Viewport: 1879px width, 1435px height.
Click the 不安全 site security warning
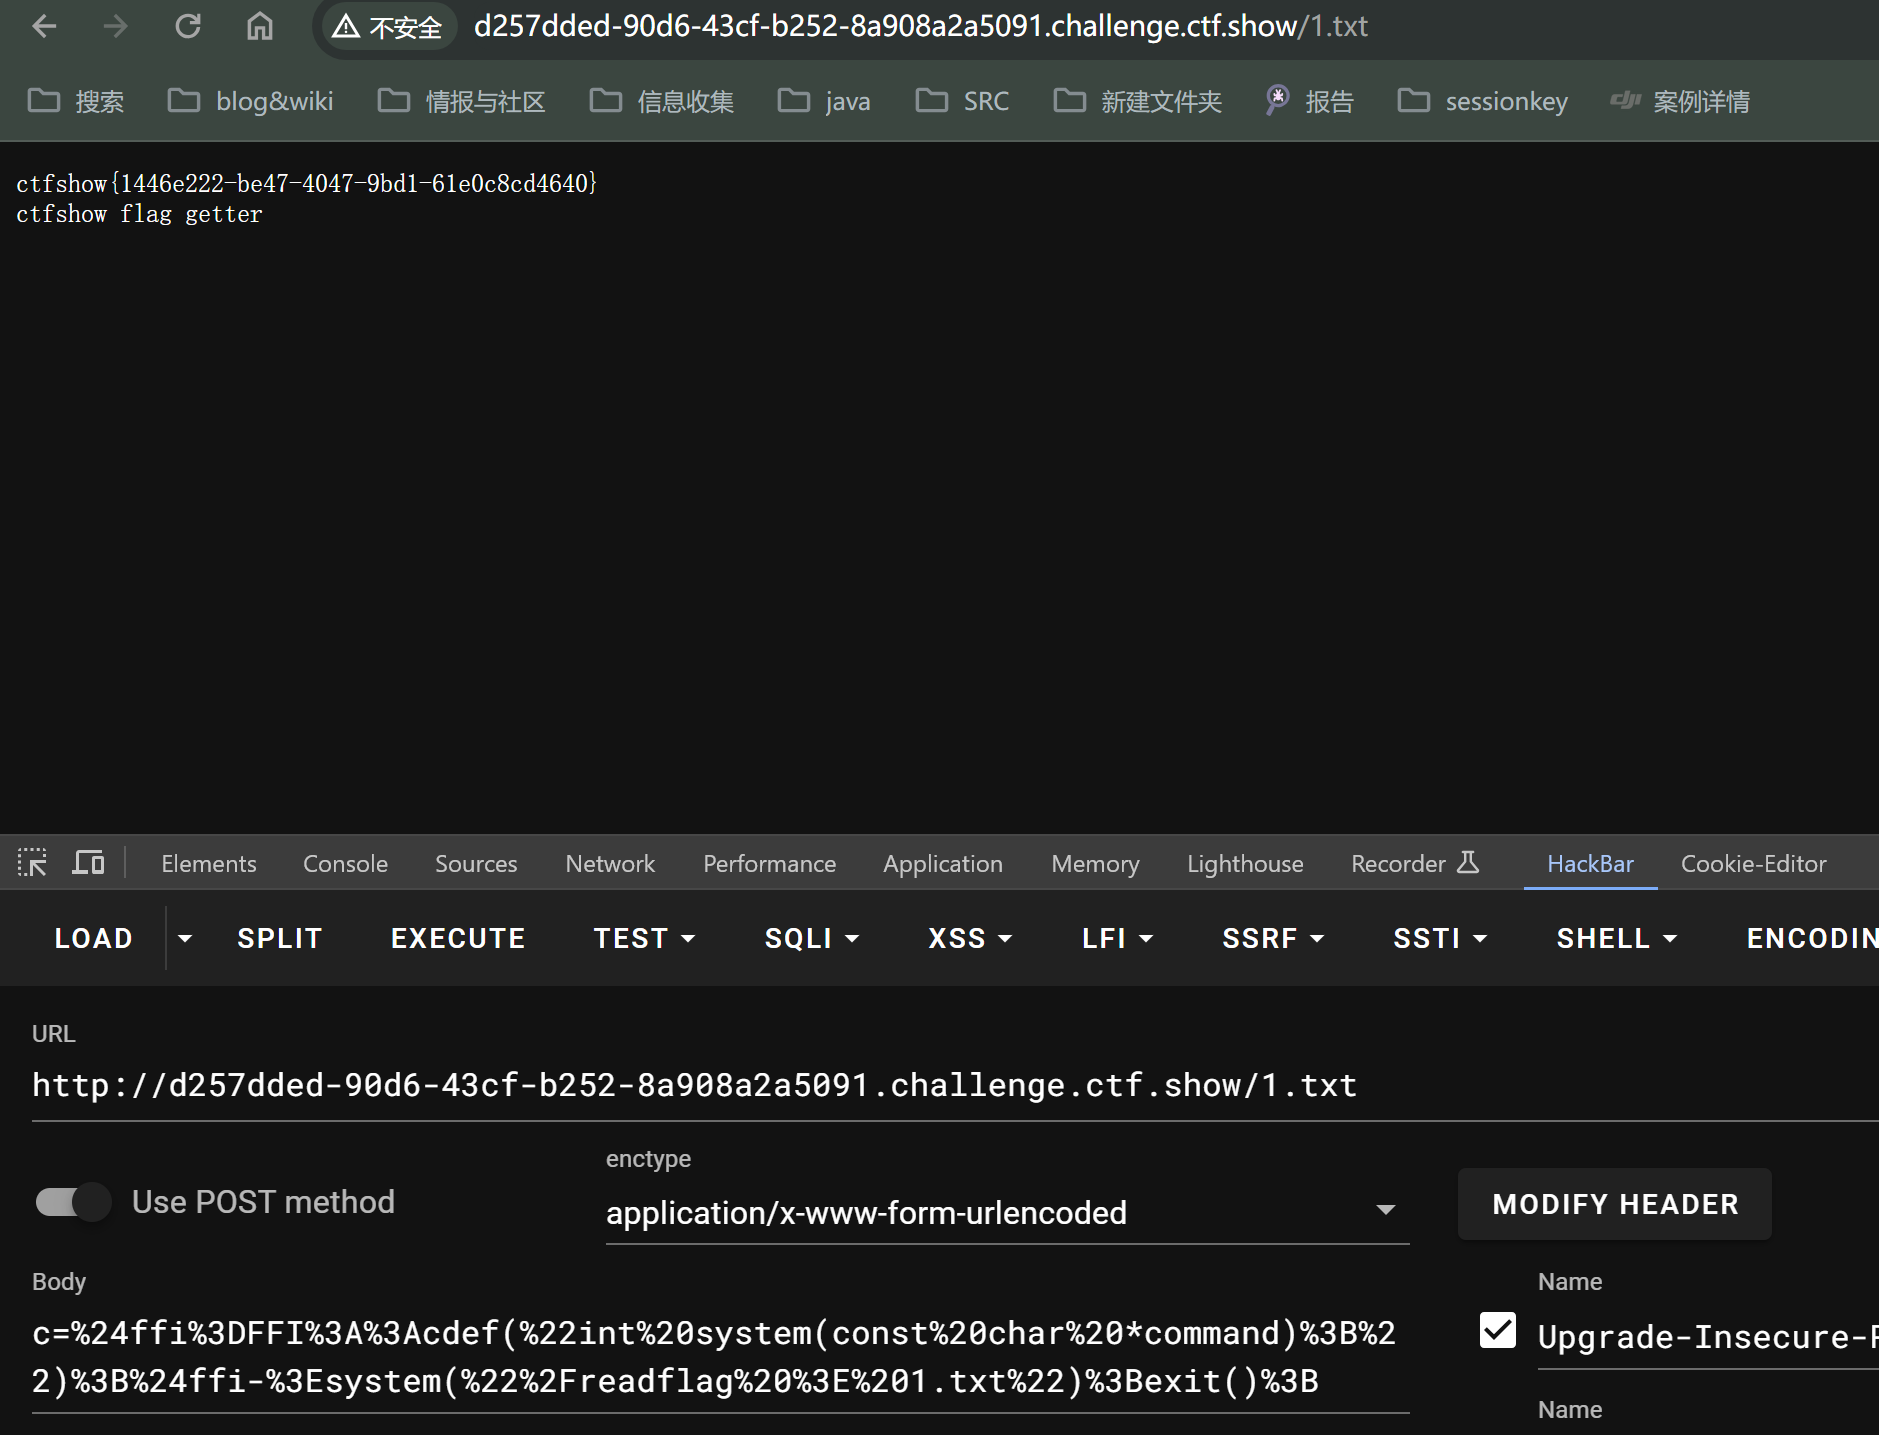[388, 27]
